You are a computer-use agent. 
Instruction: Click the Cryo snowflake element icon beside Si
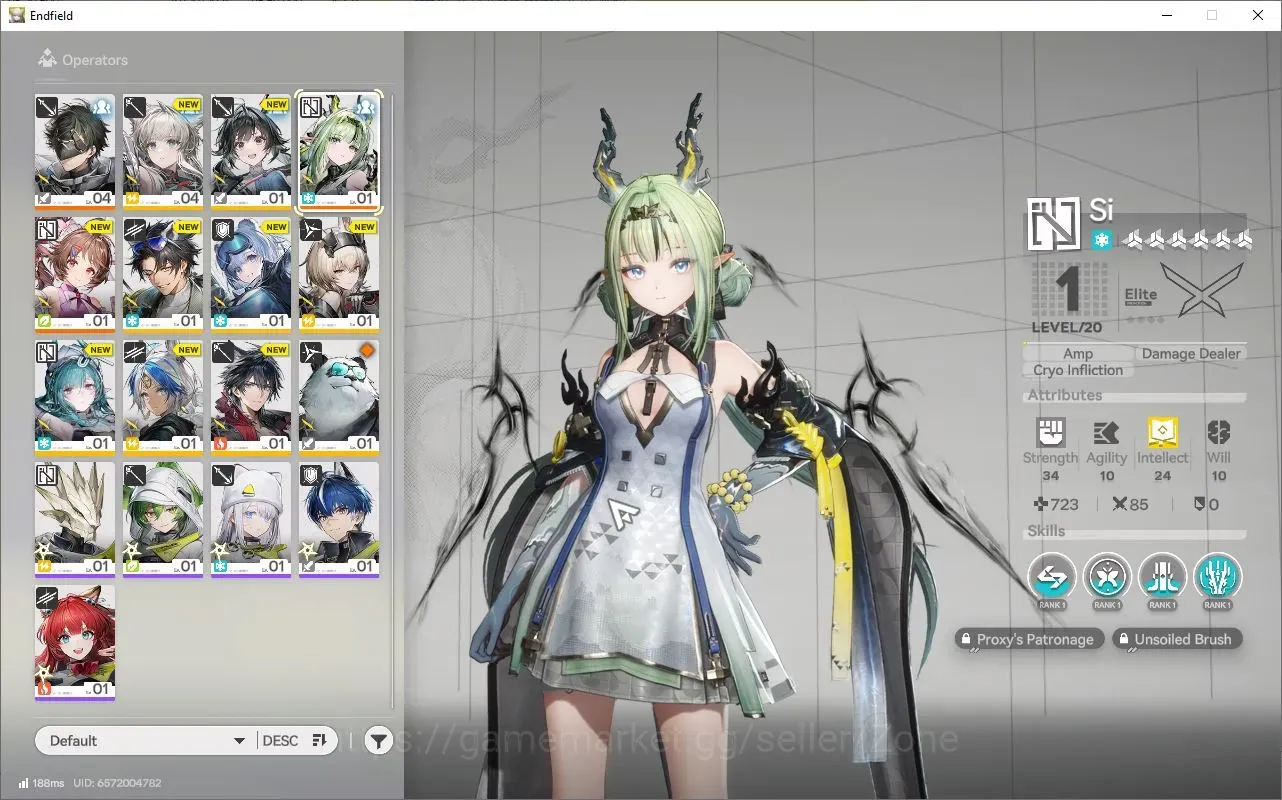[x=1101, y=240]
